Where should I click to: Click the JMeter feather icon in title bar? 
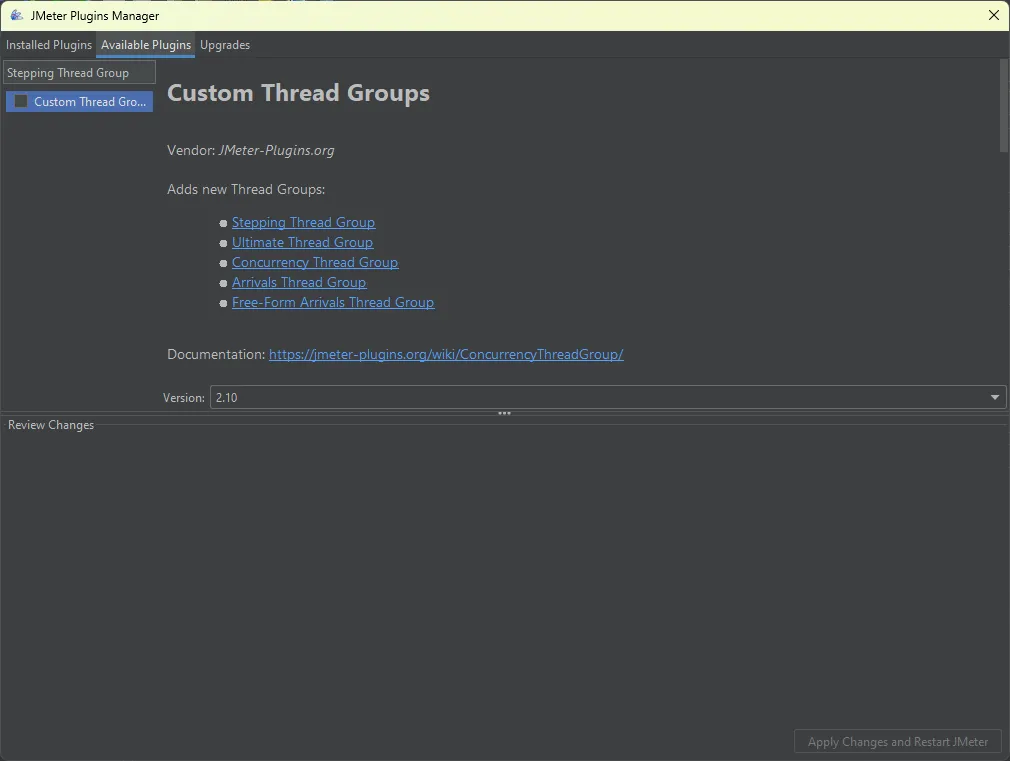point(16,15)
